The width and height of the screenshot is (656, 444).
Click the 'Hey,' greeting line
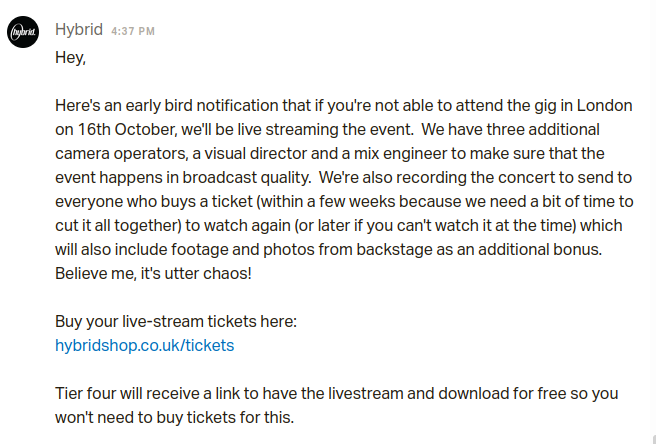click(70, 57)
